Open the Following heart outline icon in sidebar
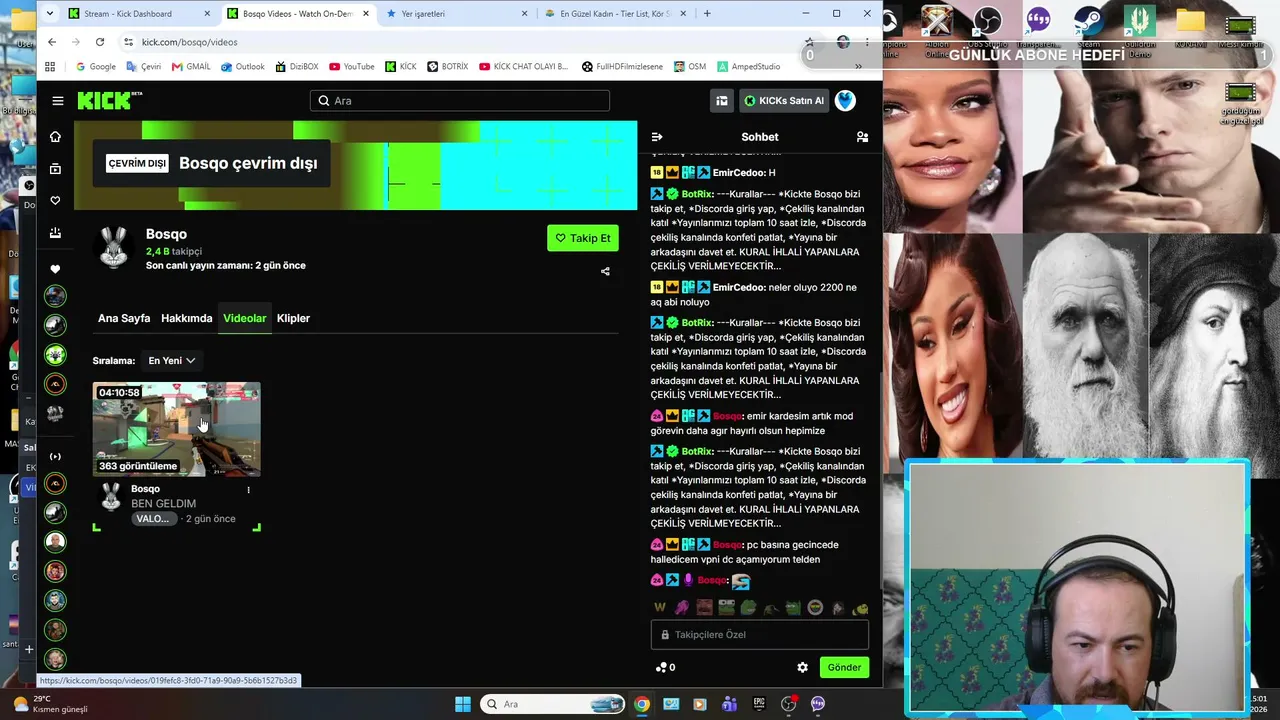The height and width of the screenshot is (720, 1280). pos(55,201)
